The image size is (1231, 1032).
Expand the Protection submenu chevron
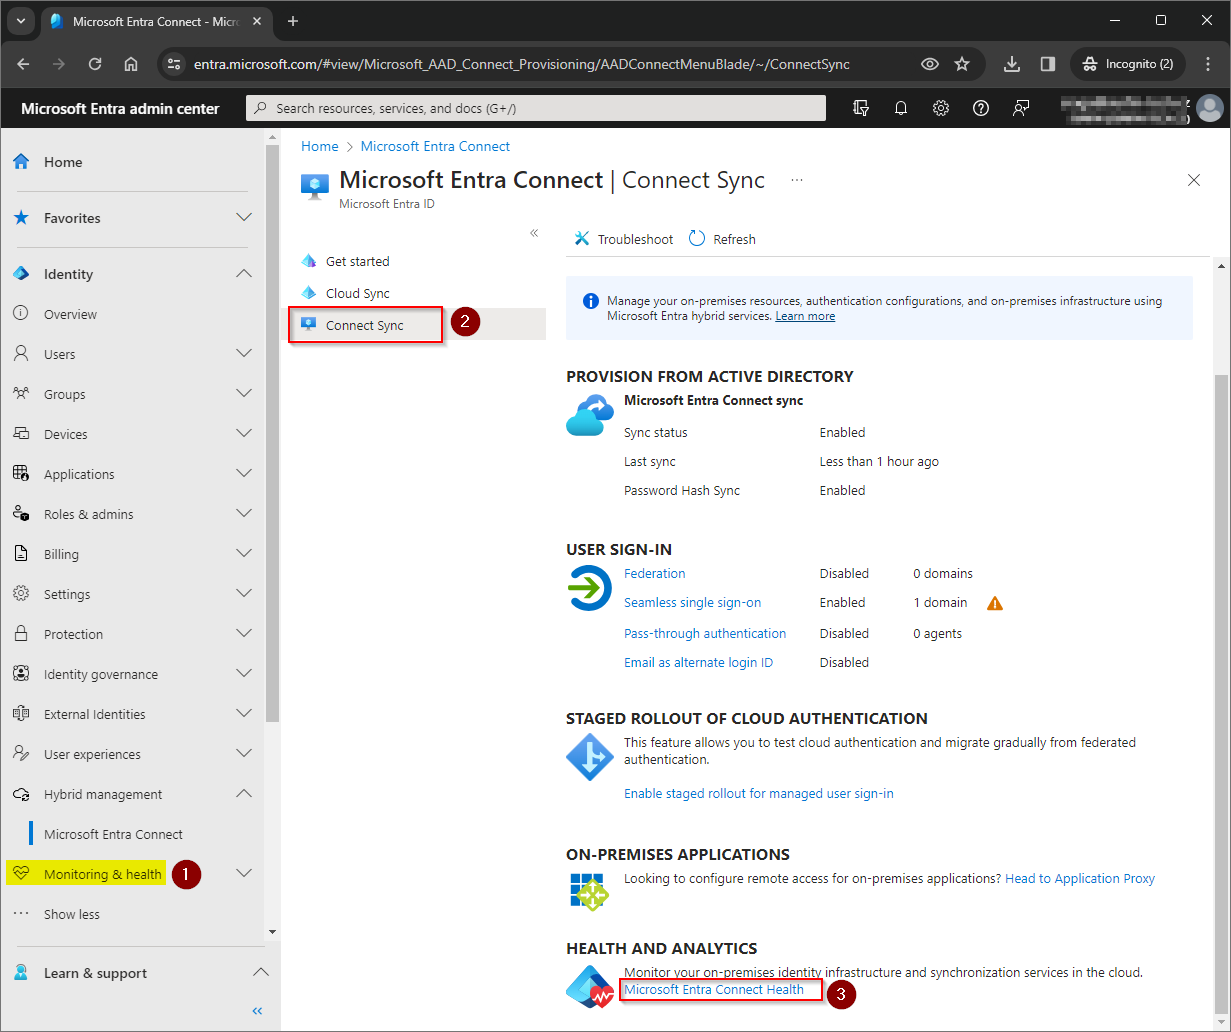[244, 633]
